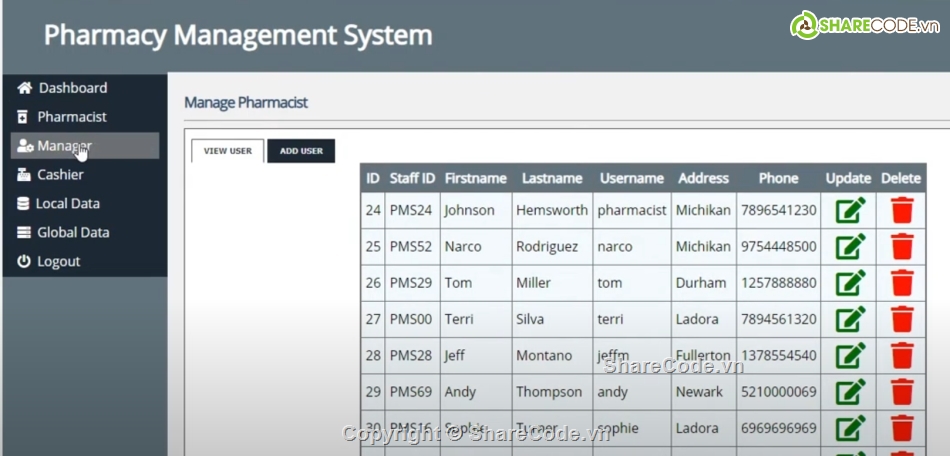This screenshot has height=456, width=950.
Task: Delete Andy Thompson's entry icon
Action: [x=902, y=392]
